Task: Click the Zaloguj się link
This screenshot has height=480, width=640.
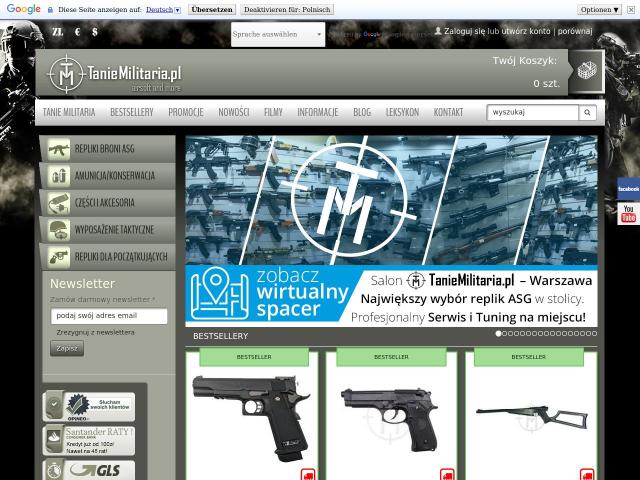Action: click(x=464, y=31)
